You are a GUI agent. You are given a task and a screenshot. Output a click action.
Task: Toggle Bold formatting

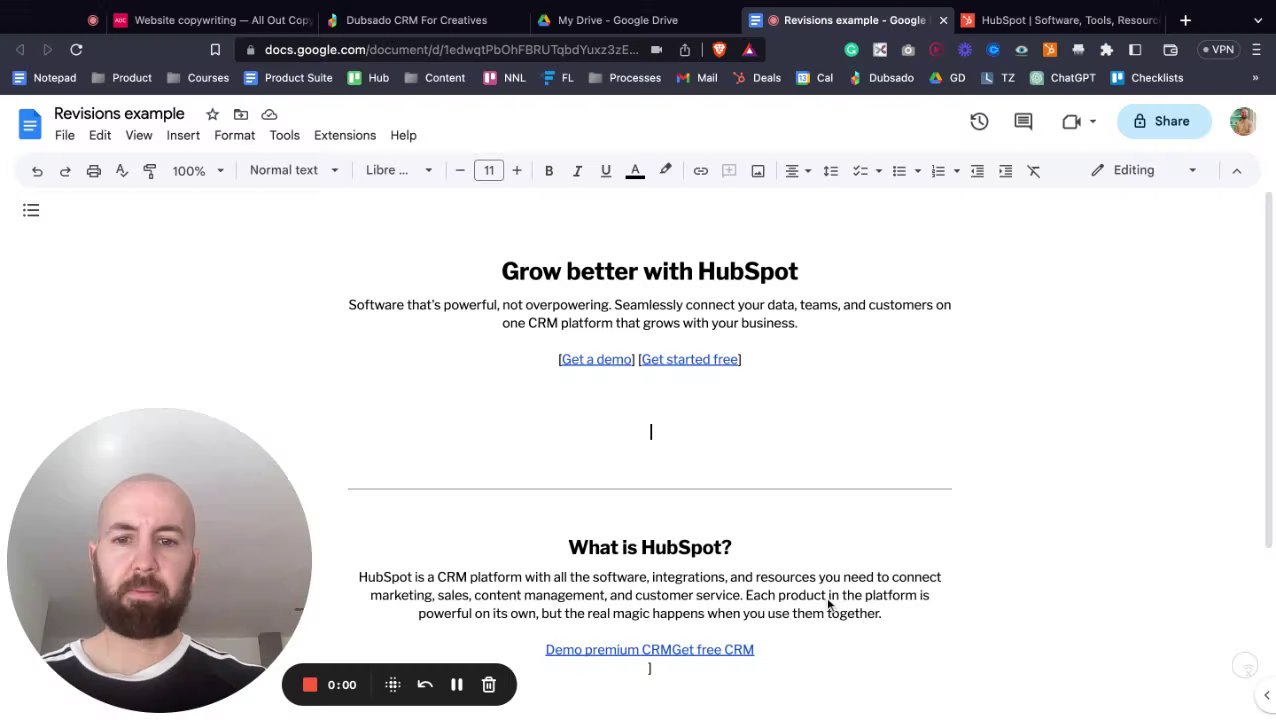coord(549,171)
